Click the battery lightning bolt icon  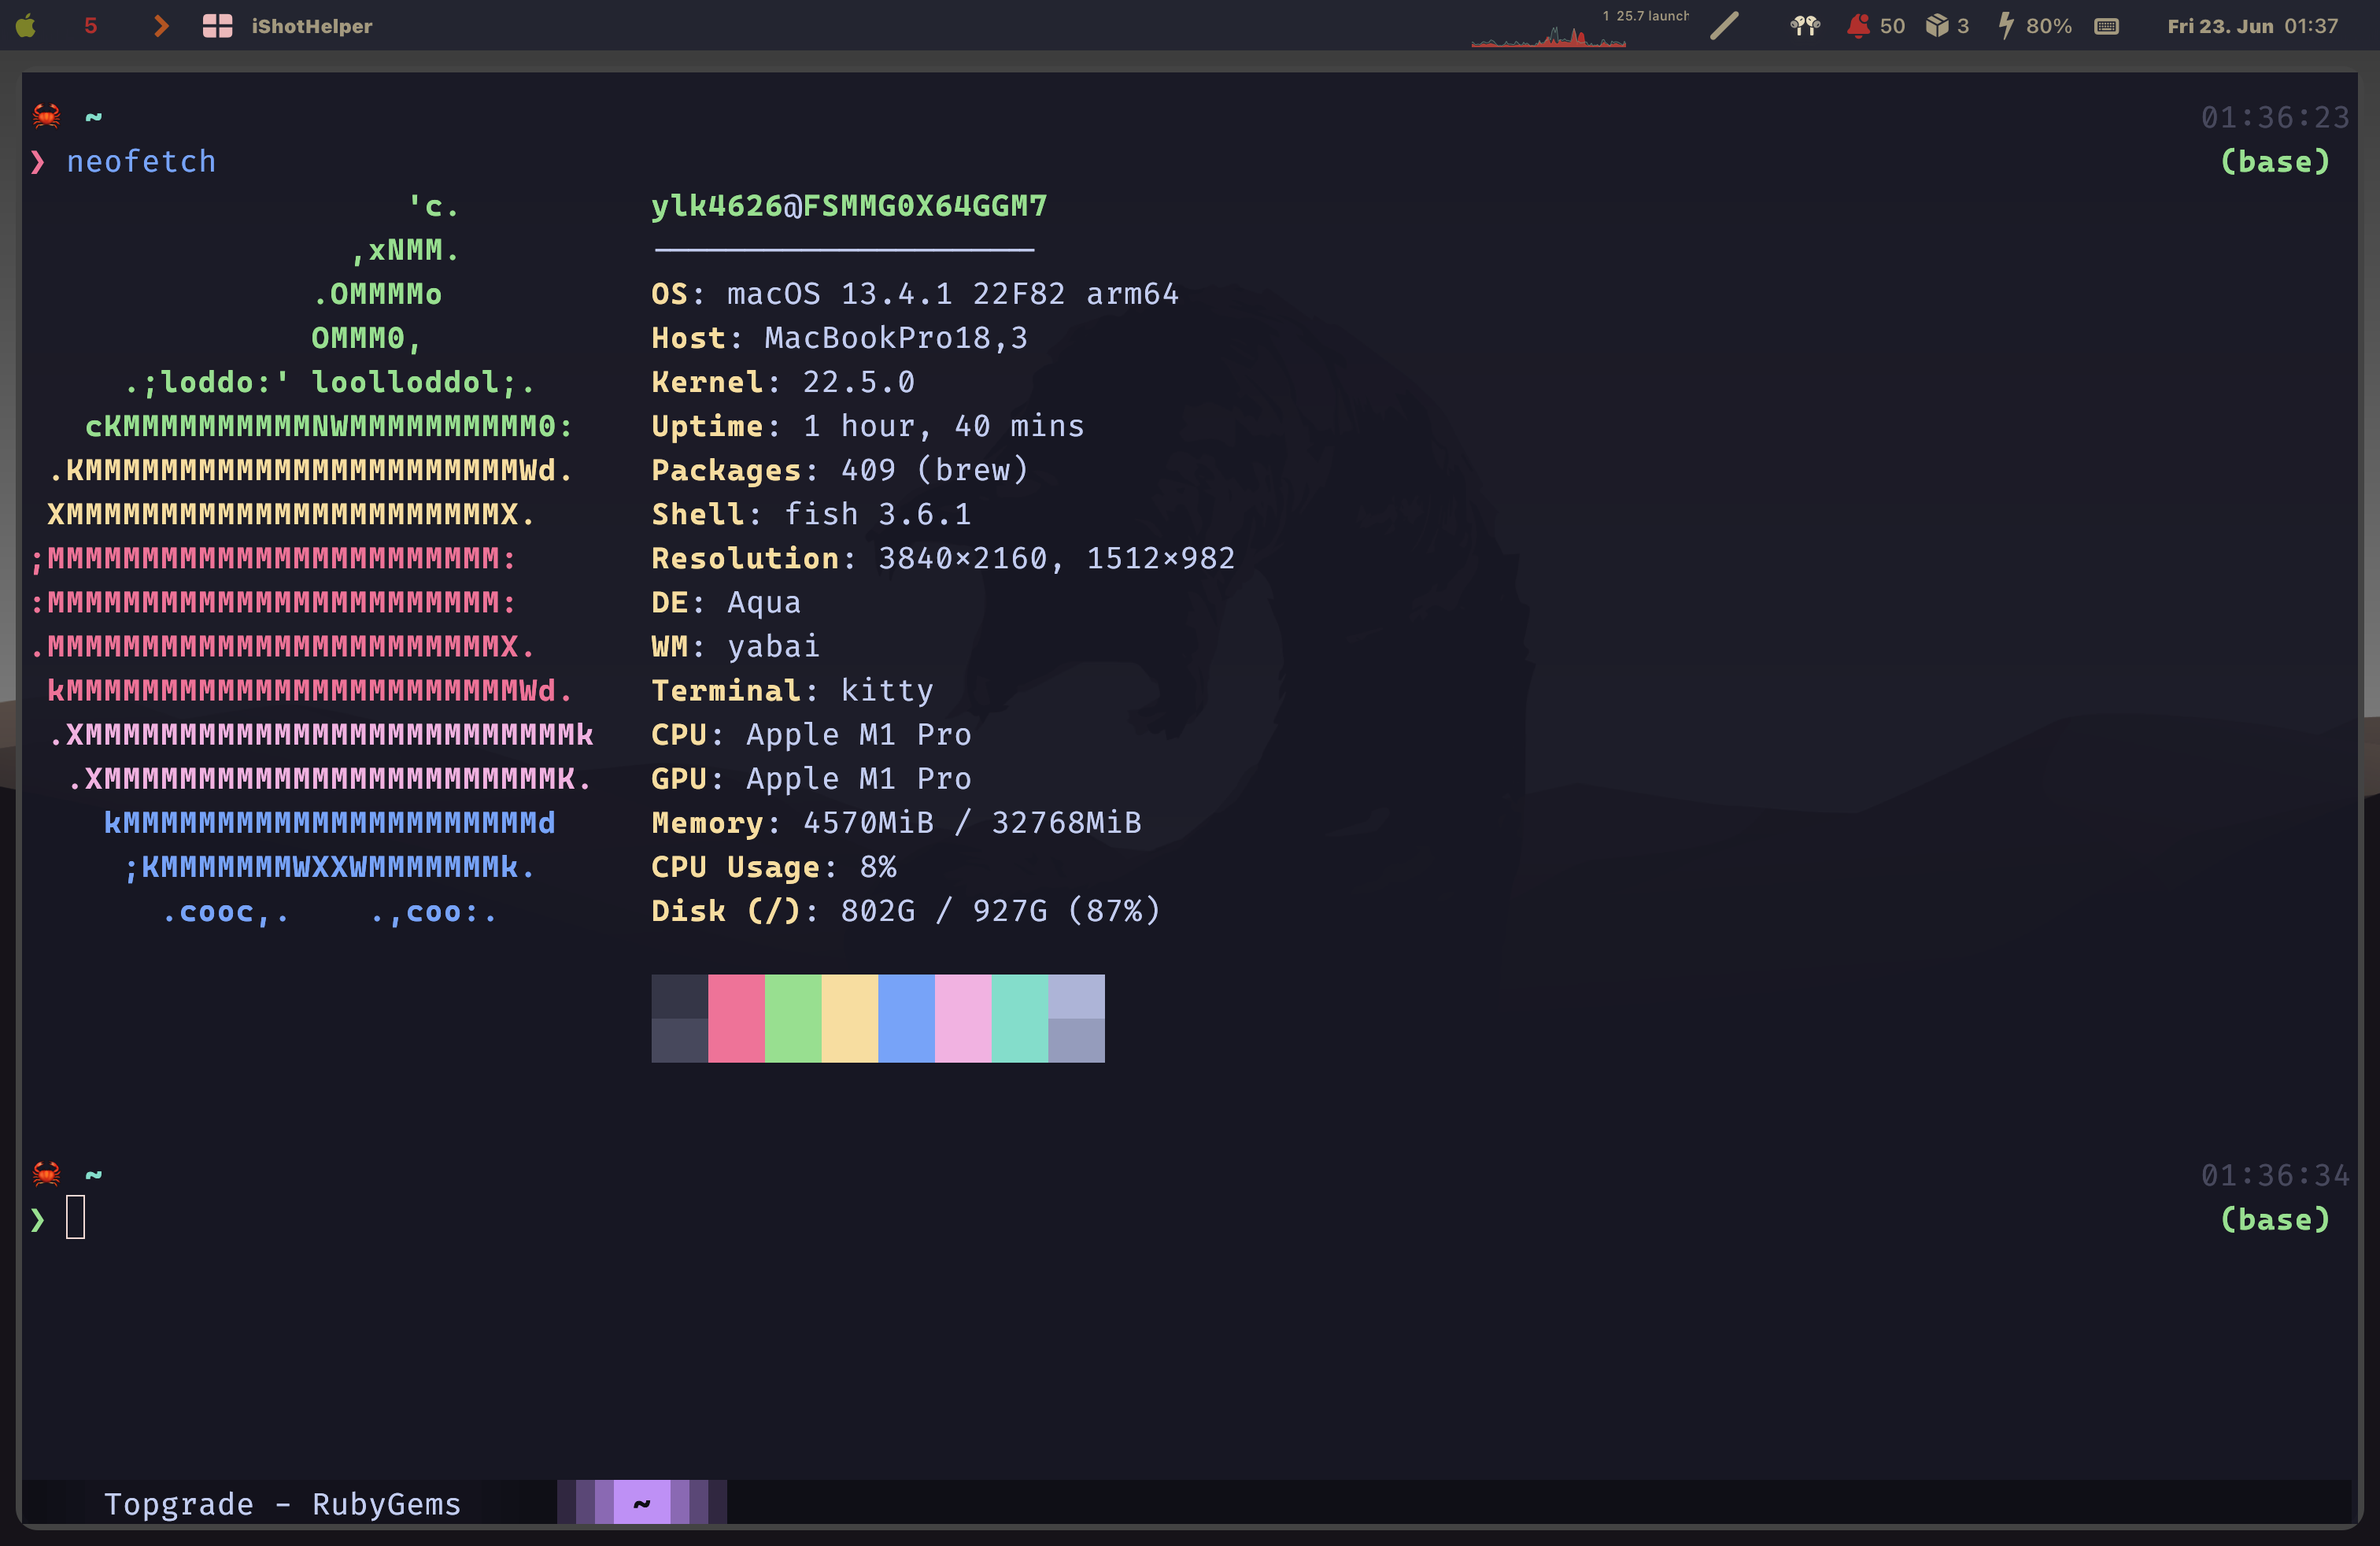coord(2006,25)
